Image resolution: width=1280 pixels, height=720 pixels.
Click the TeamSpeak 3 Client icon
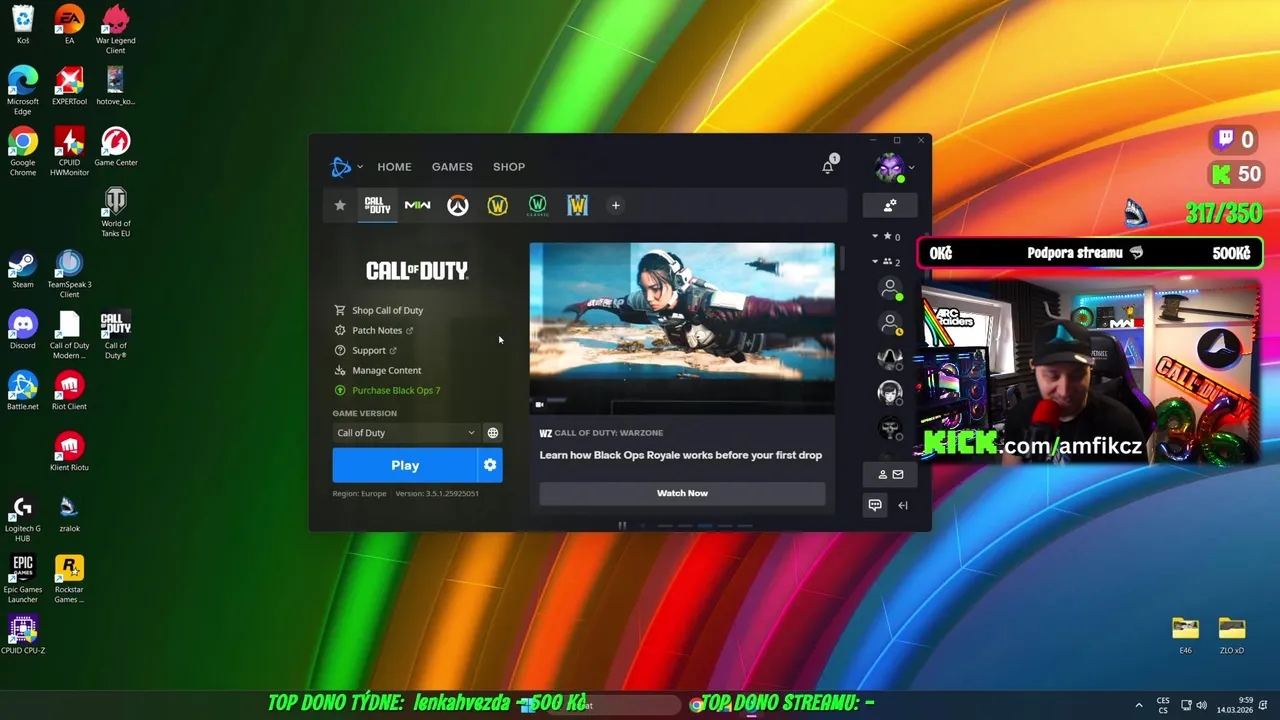[69, 273]
